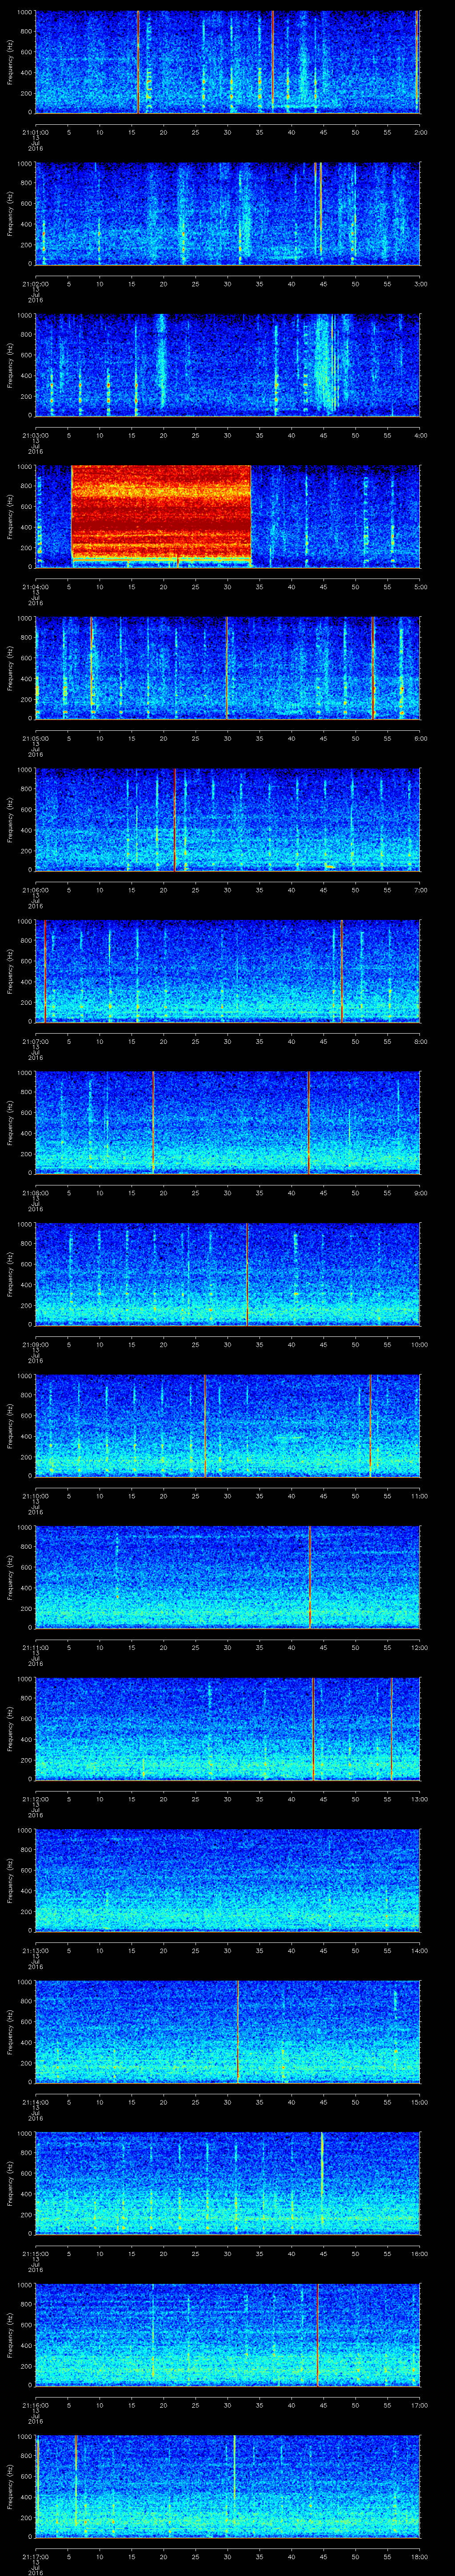Screen dimensions: 455x2576
Task: Click the red spike near 22 seconds in 21:06:00 panel
Action: pos(174,819)
